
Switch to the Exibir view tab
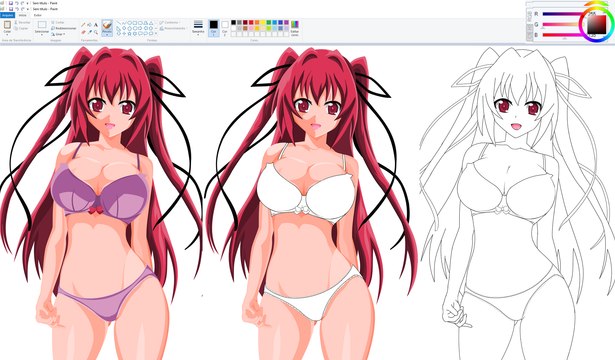(x=38, y=15)
